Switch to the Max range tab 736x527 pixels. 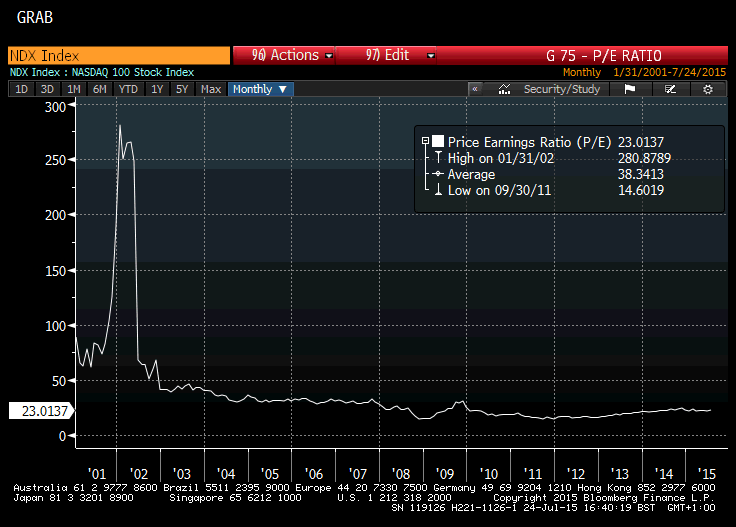click(x=211, y=89)
